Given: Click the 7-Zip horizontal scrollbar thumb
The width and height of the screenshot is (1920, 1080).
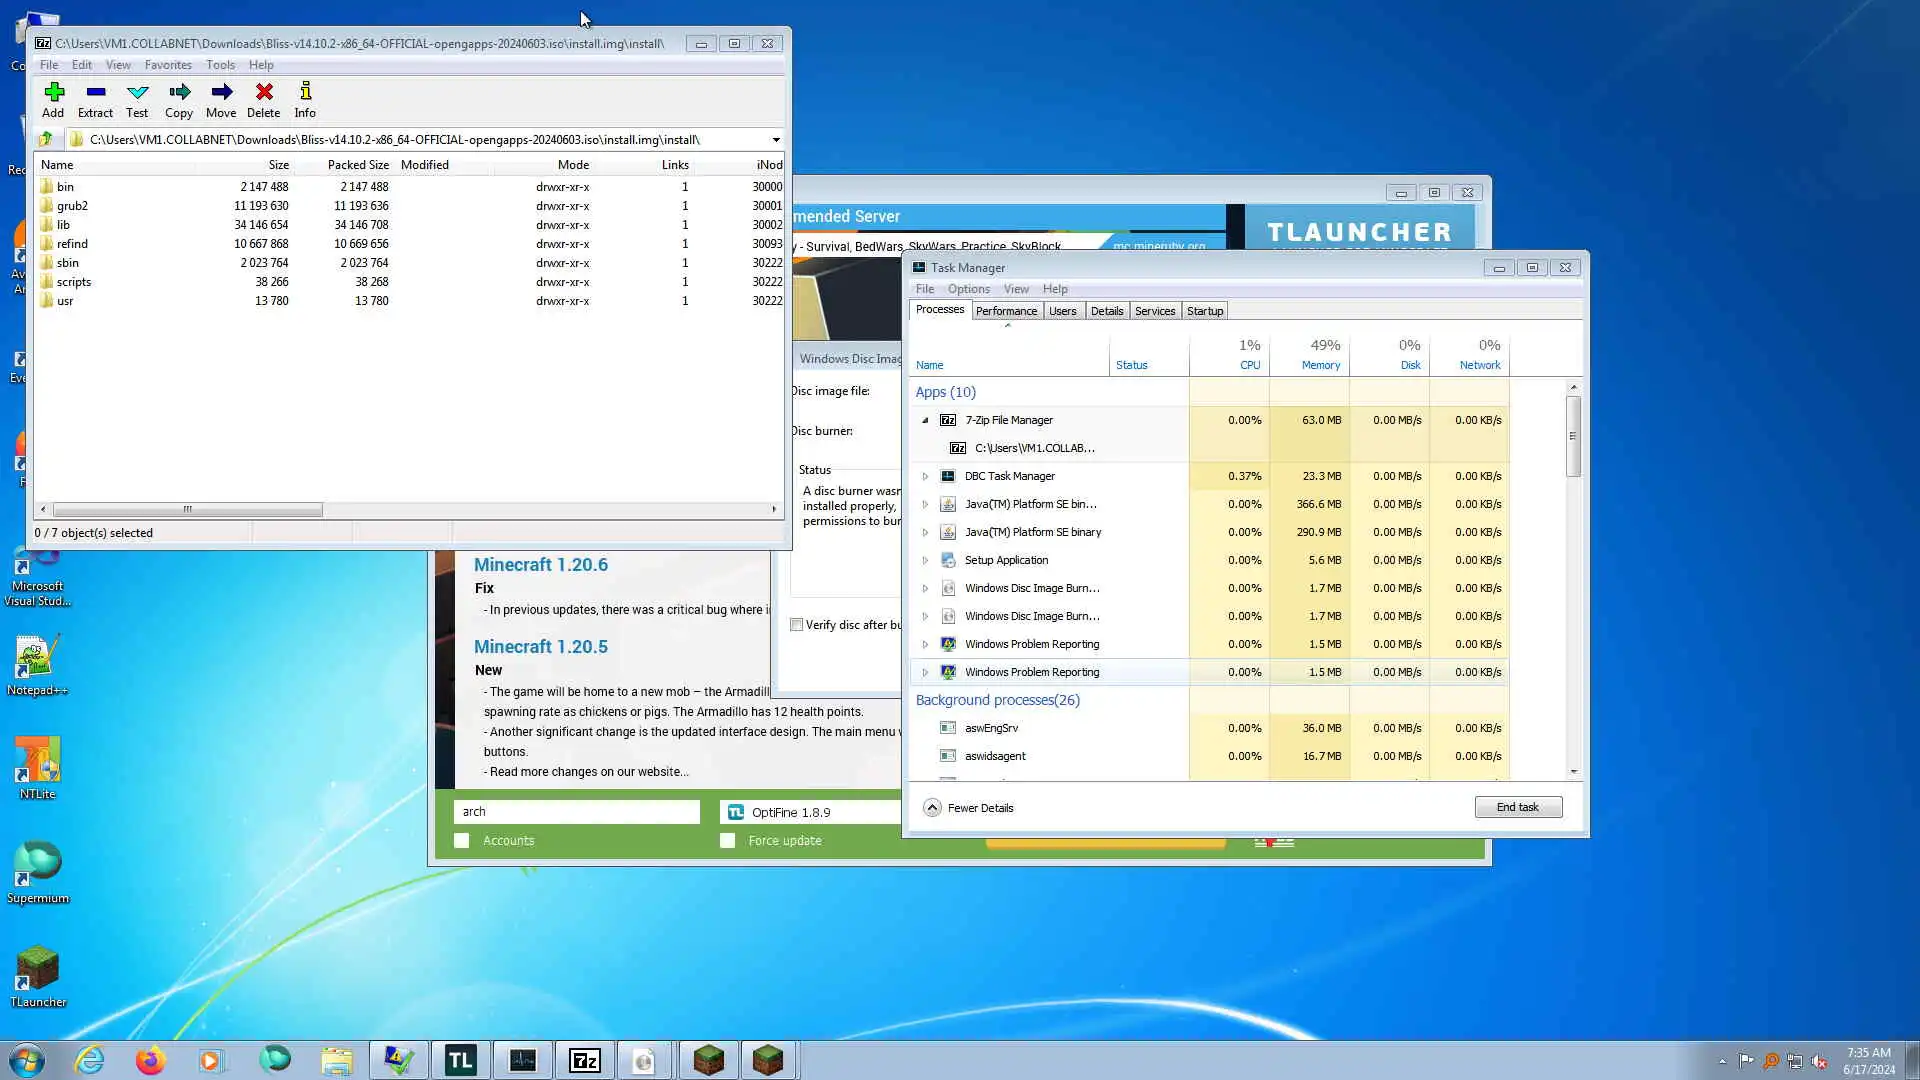Looking at the screenshot, I should tap(187, 510).
